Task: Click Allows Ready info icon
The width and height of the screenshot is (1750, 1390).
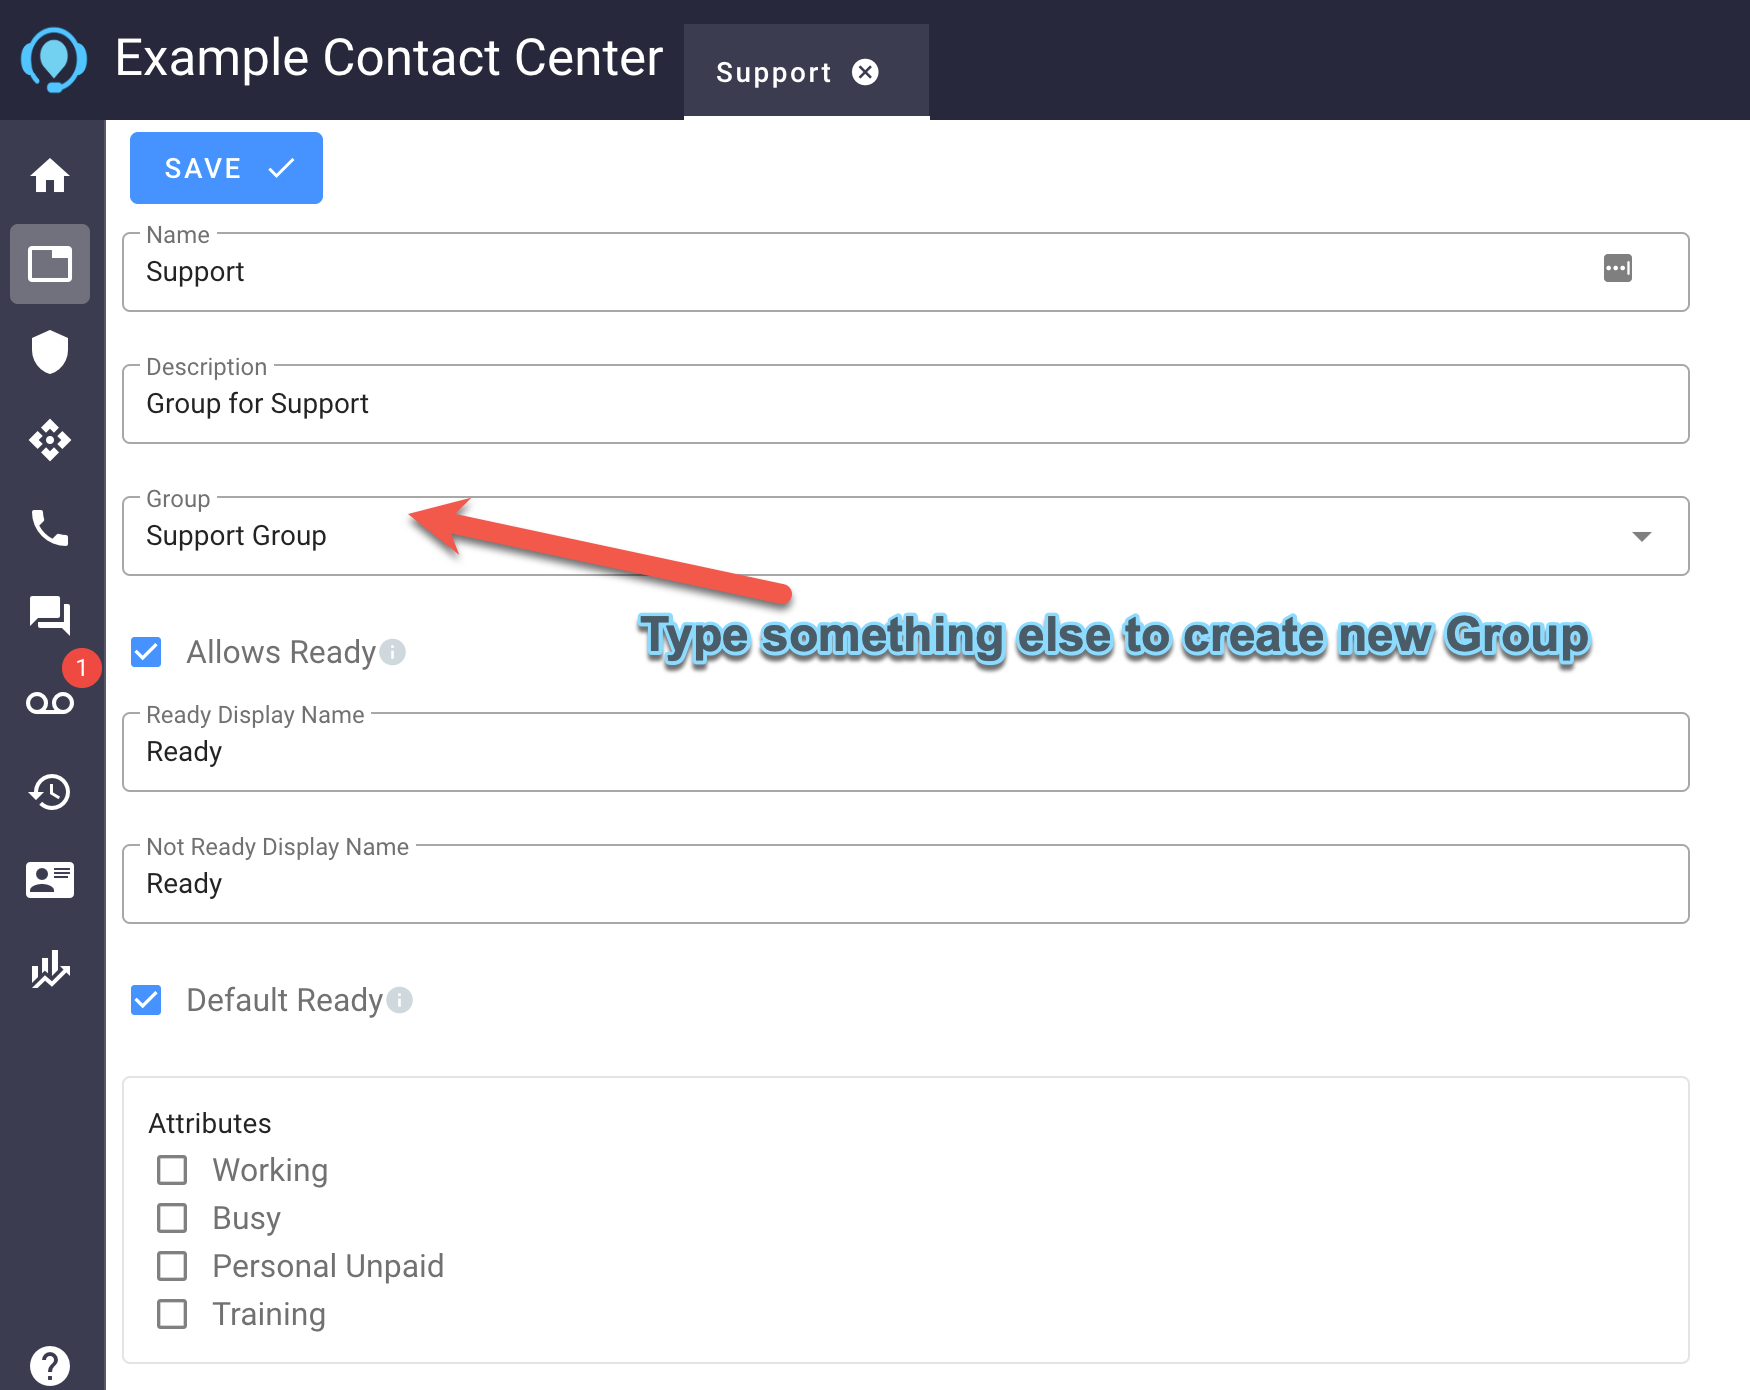Action: tap(393, 652)
